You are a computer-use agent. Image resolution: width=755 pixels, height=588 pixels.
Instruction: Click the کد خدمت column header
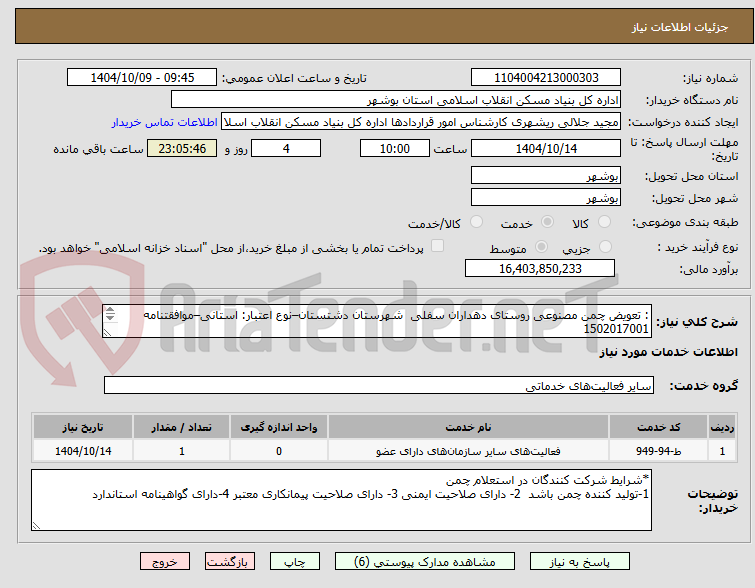658,427
